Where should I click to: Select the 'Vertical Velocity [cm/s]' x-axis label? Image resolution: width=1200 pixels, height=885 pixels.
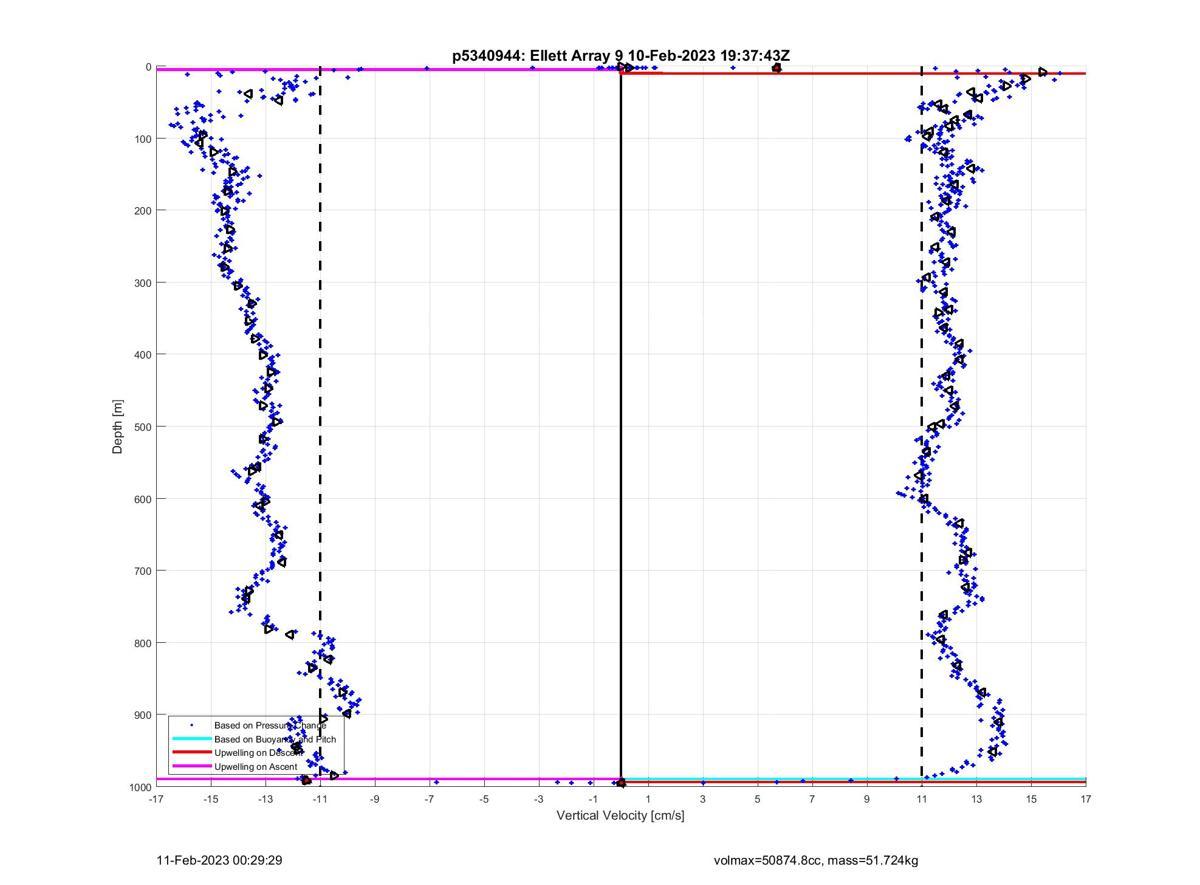(x=620, y=815)
